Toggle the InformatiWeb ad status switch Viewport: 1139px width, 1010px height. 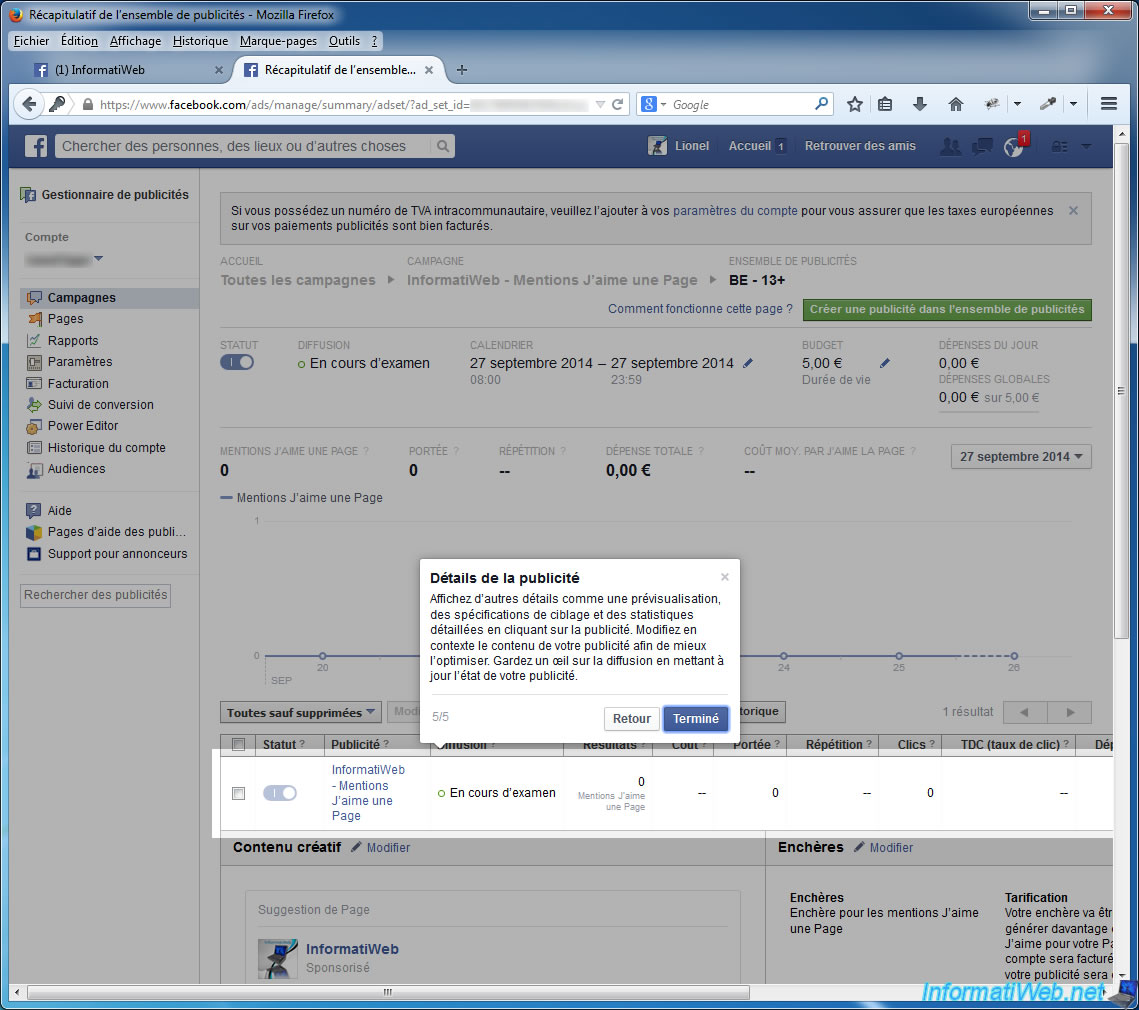(280, 793)
